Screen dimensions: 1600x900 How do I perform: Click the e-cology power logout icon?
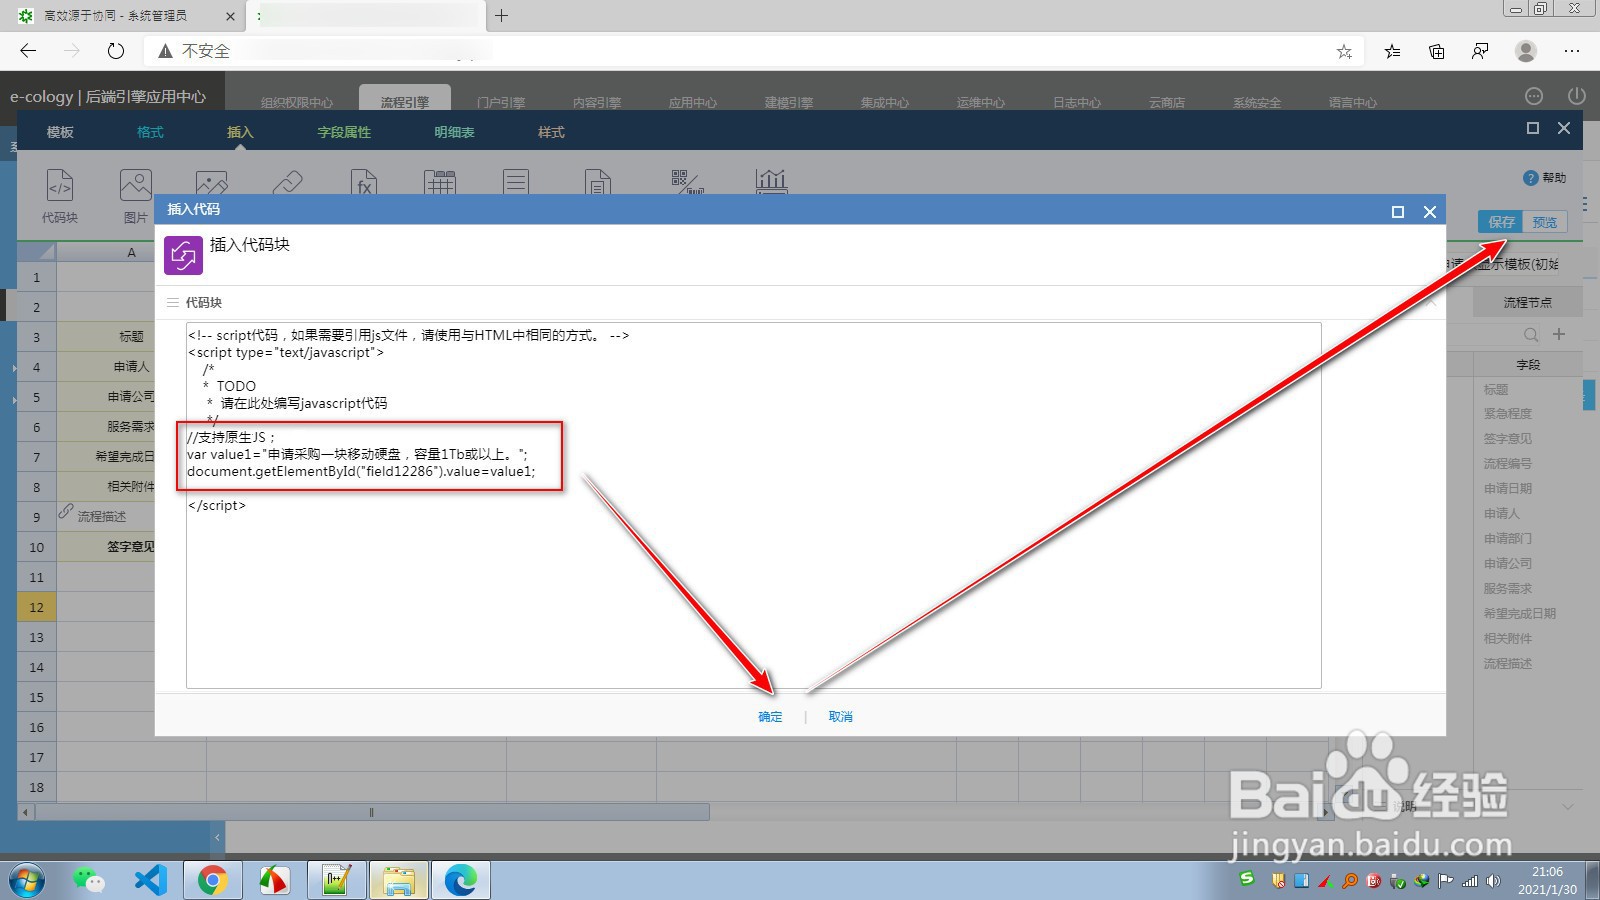[1577, 96]
